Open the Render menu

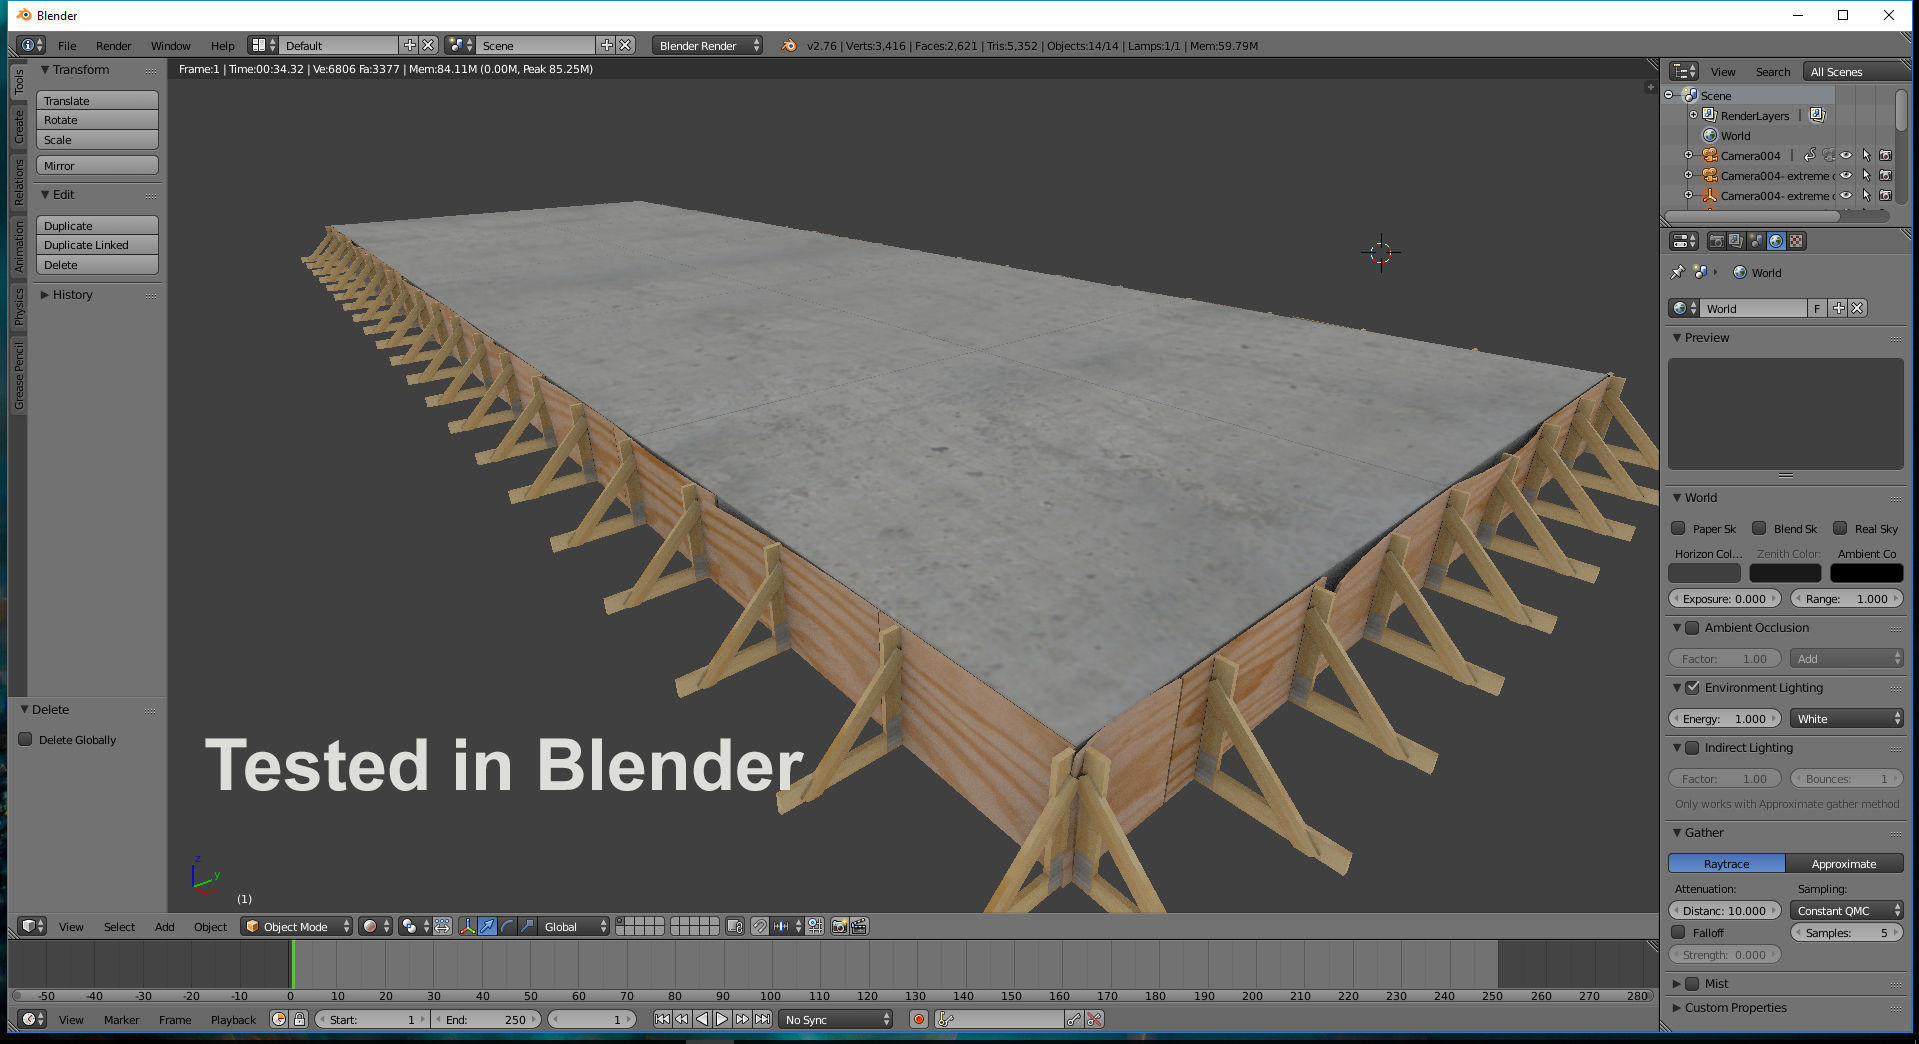pyautogui.click(x=113, y=45)
